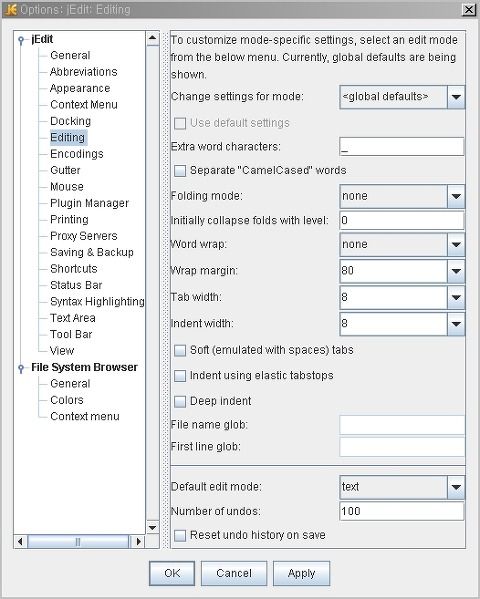The image size is (480, 599).
Task: Close the Options dialog with X icon
Action: point(469,10)
